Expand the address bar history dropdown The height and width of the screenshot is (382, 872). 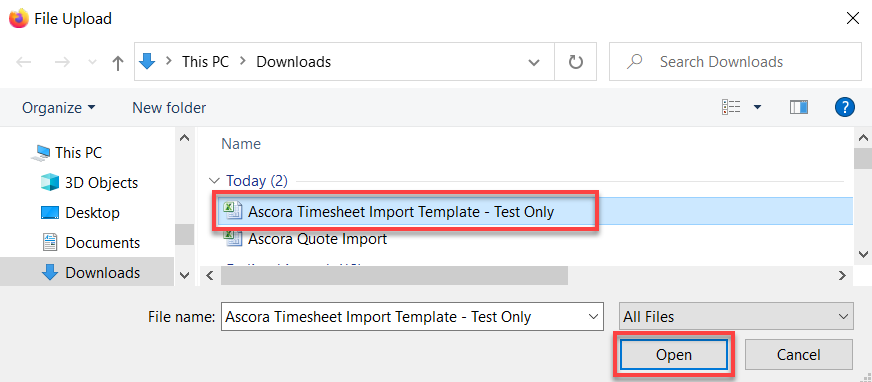533,62
